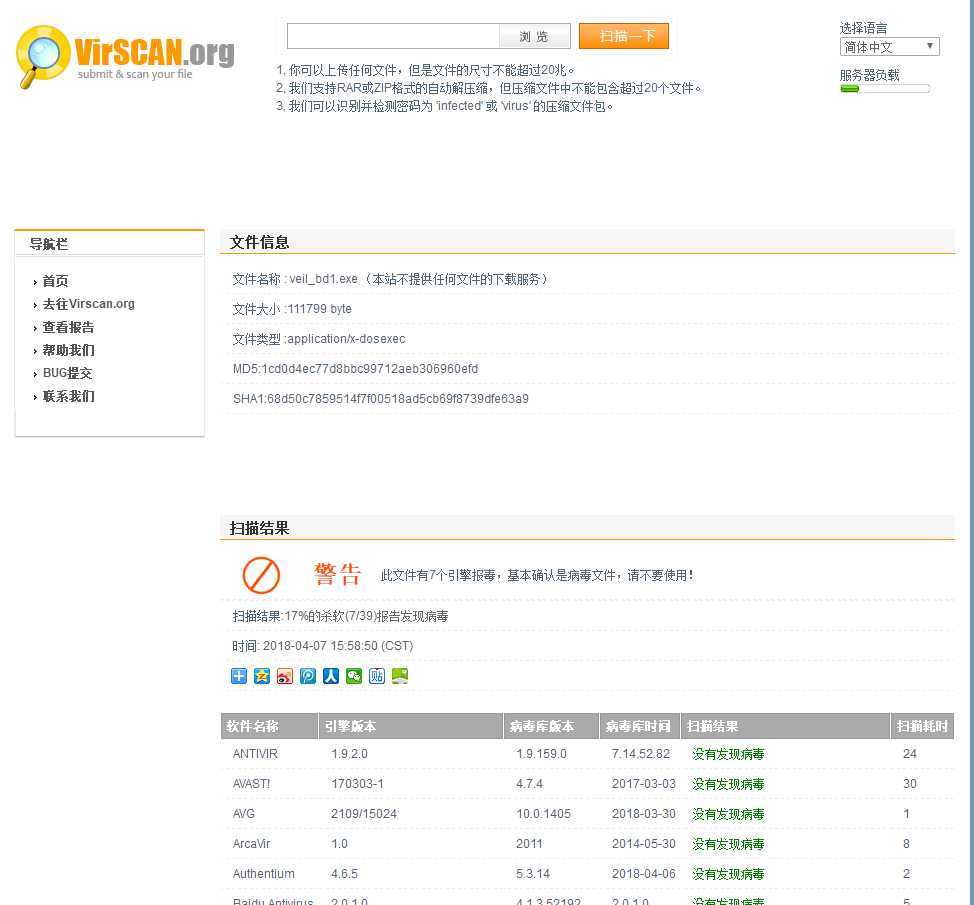Click the 扫描耗时 column header
This screenshot has height=905, width=974.
click(922, 726)
